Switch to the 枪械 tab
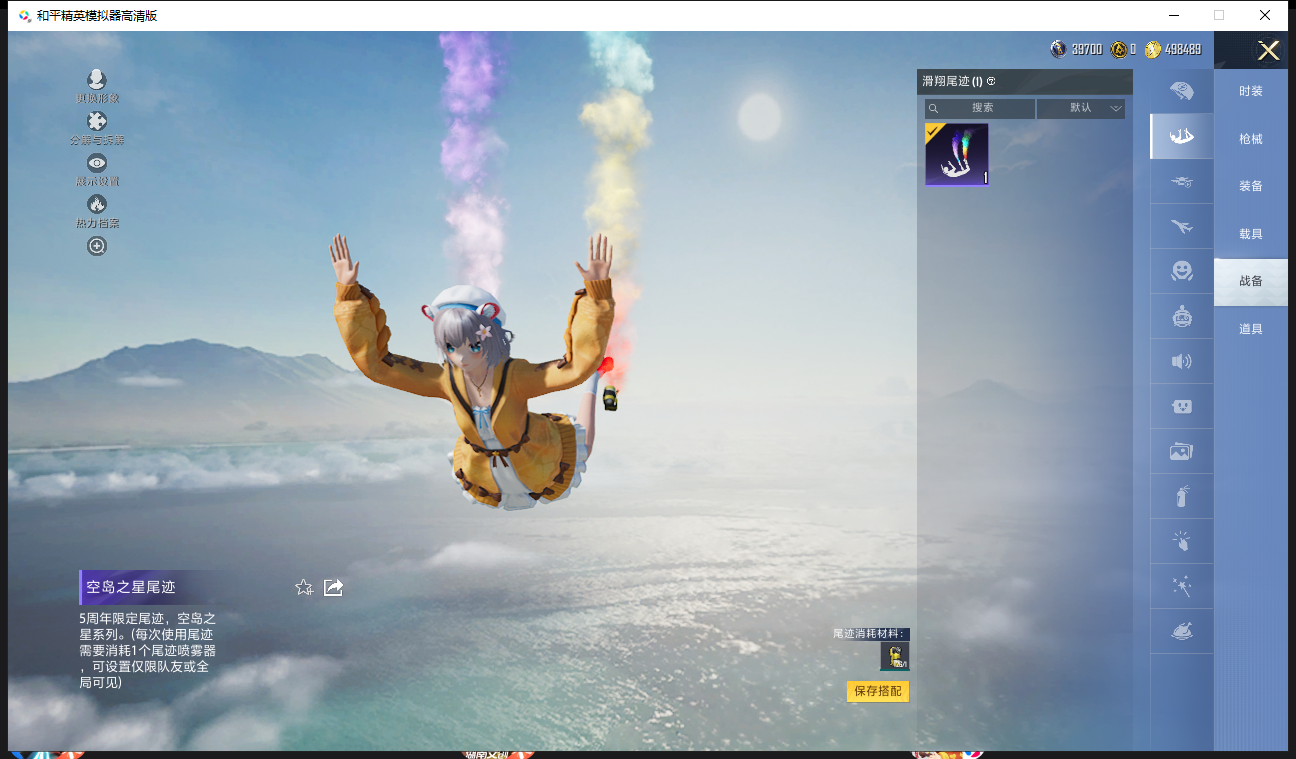1296x759 pixels. 1251,139
